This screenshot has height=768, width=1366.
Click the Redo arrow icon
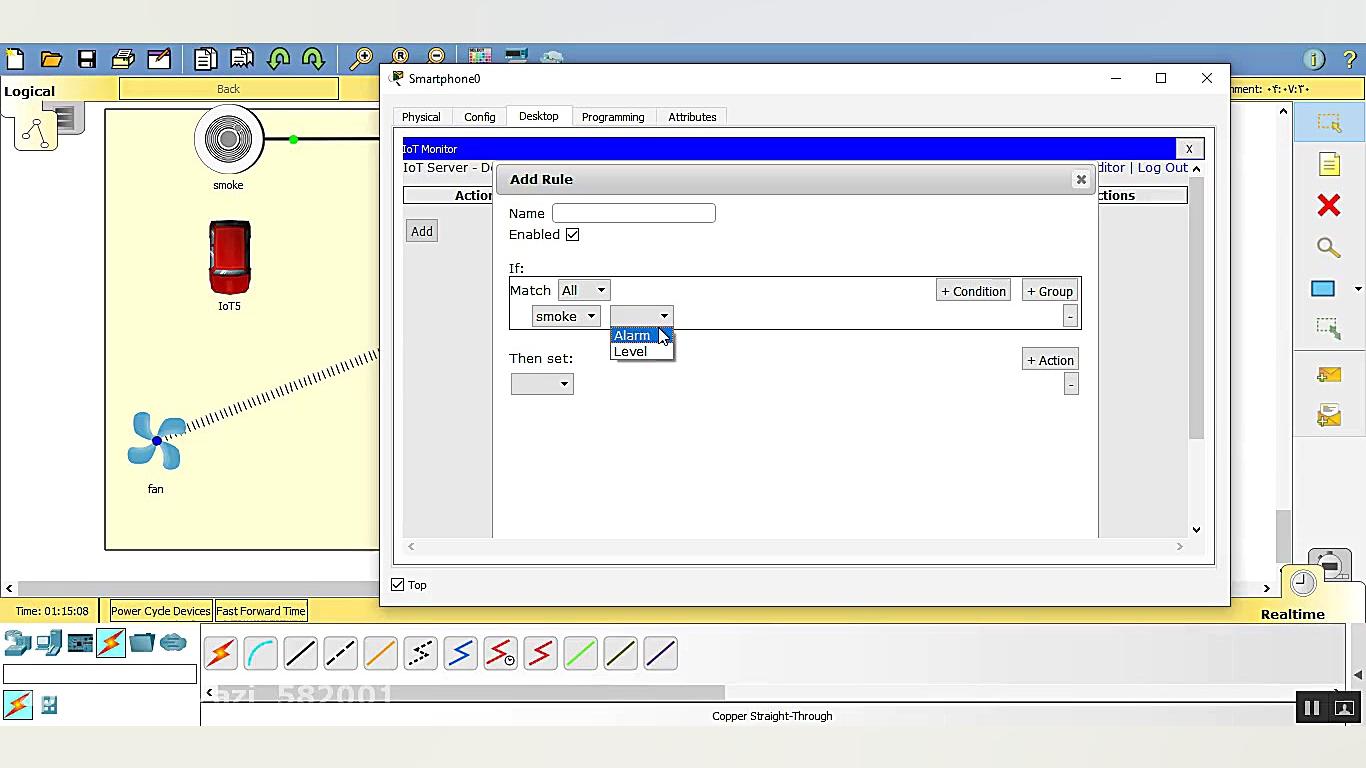click(313, 59)
